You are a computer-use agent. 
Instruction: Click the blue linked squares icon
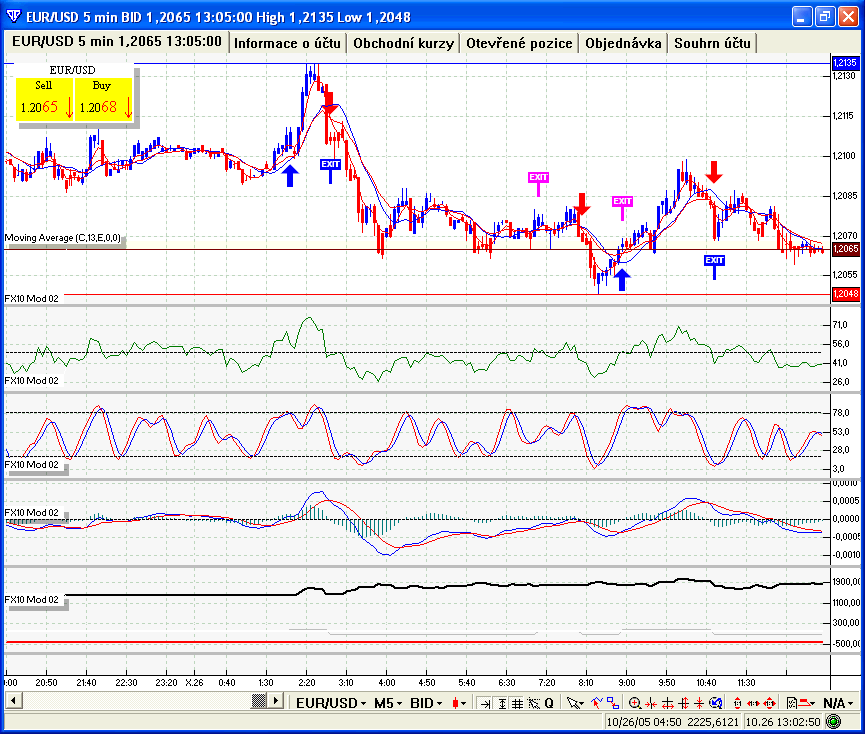[613, 703]
